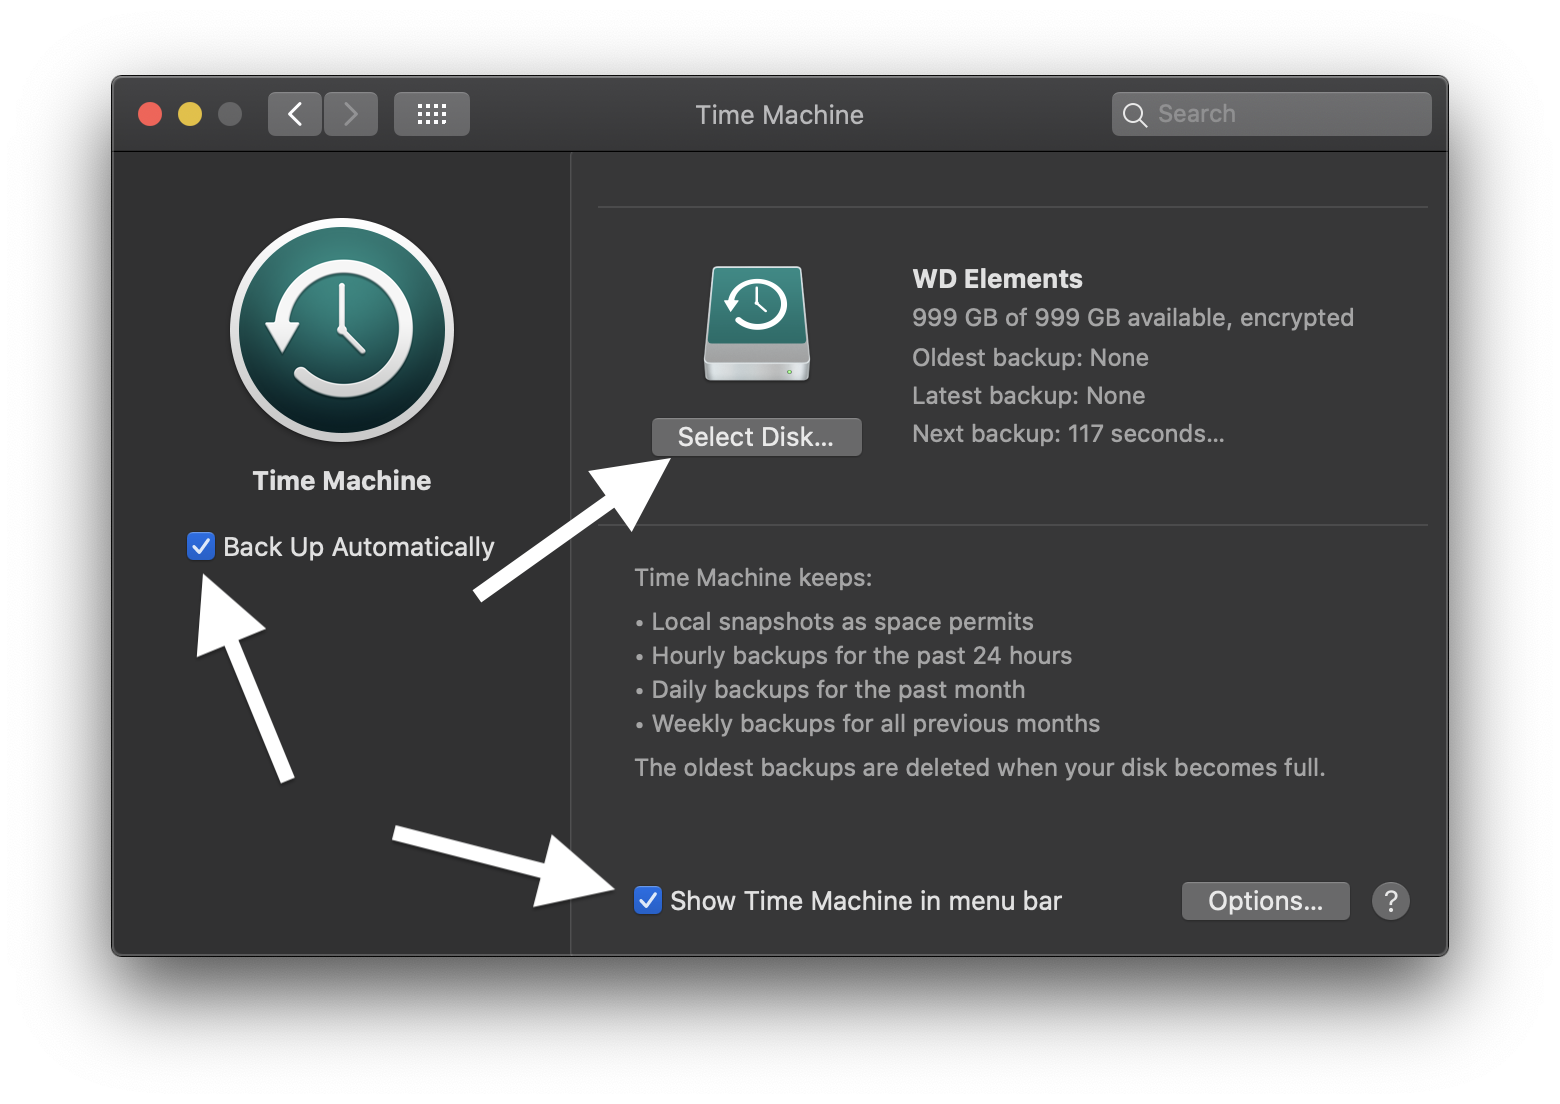Click the magnifying glass search icon

pos(1134,115)
